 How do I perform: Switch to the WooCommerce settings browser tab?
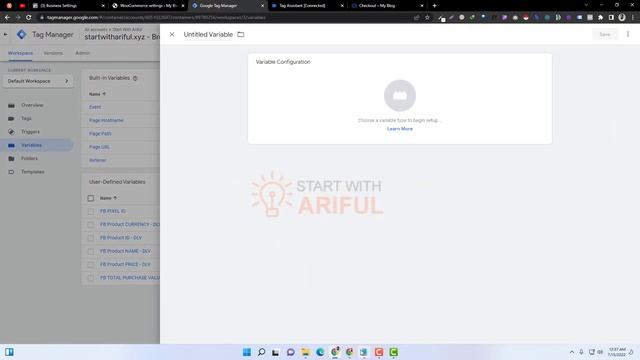148,6
